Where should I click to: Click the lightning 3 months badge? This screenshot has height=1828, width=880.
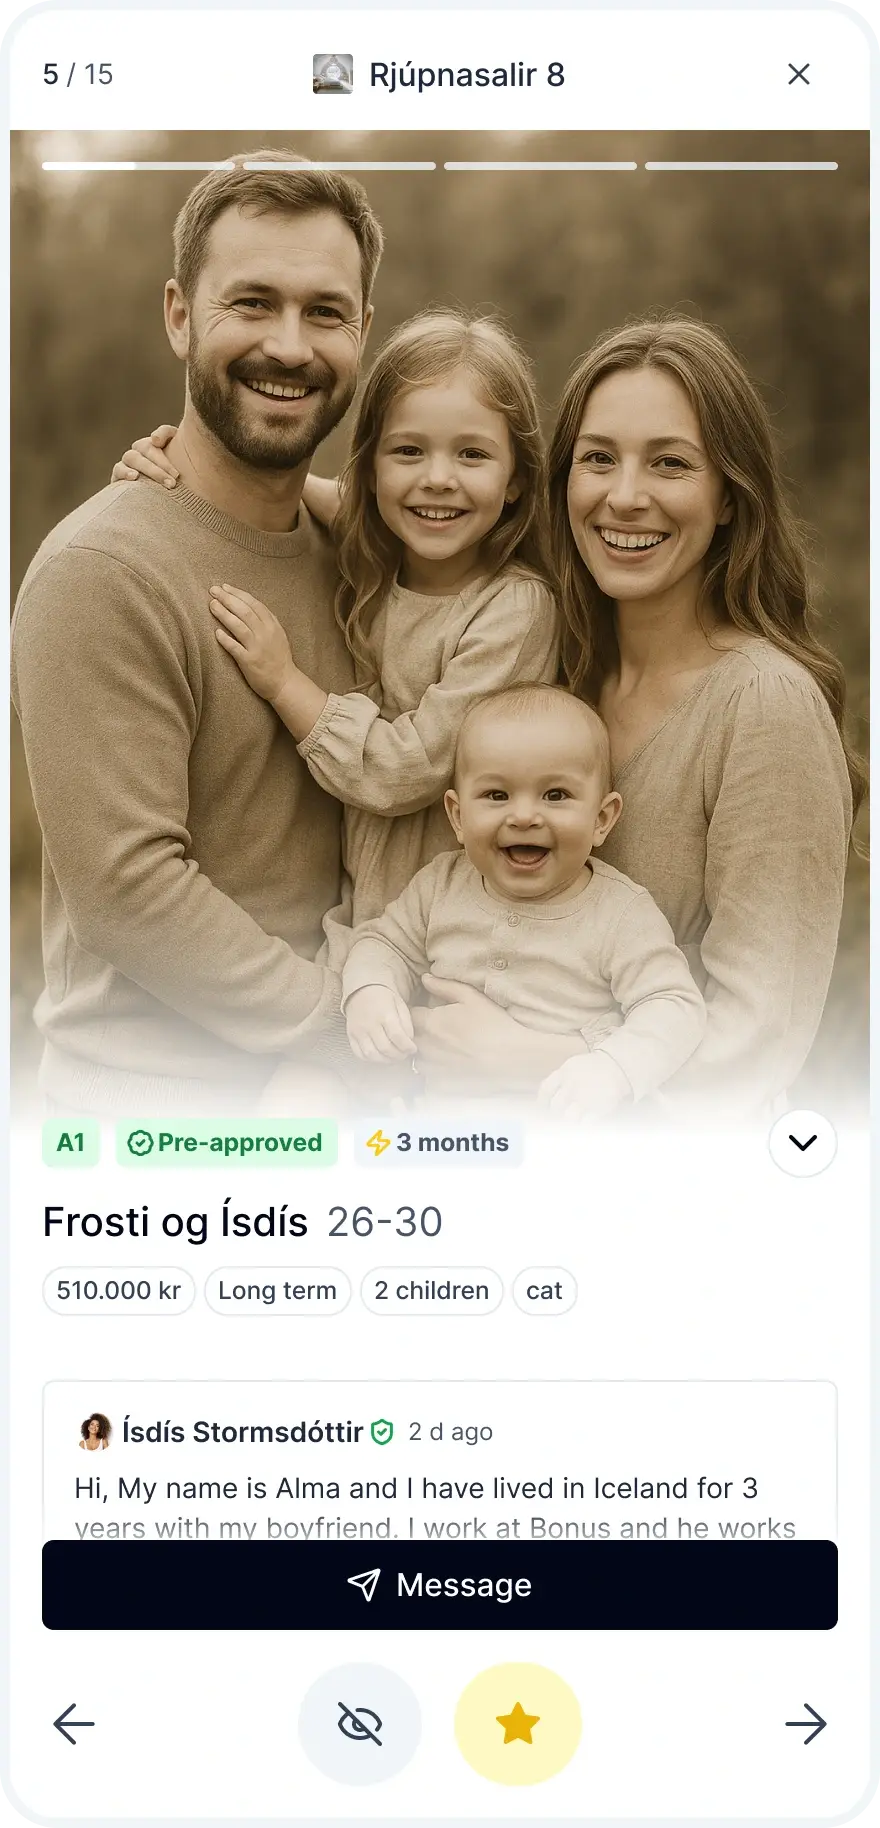pos(438,1143)
